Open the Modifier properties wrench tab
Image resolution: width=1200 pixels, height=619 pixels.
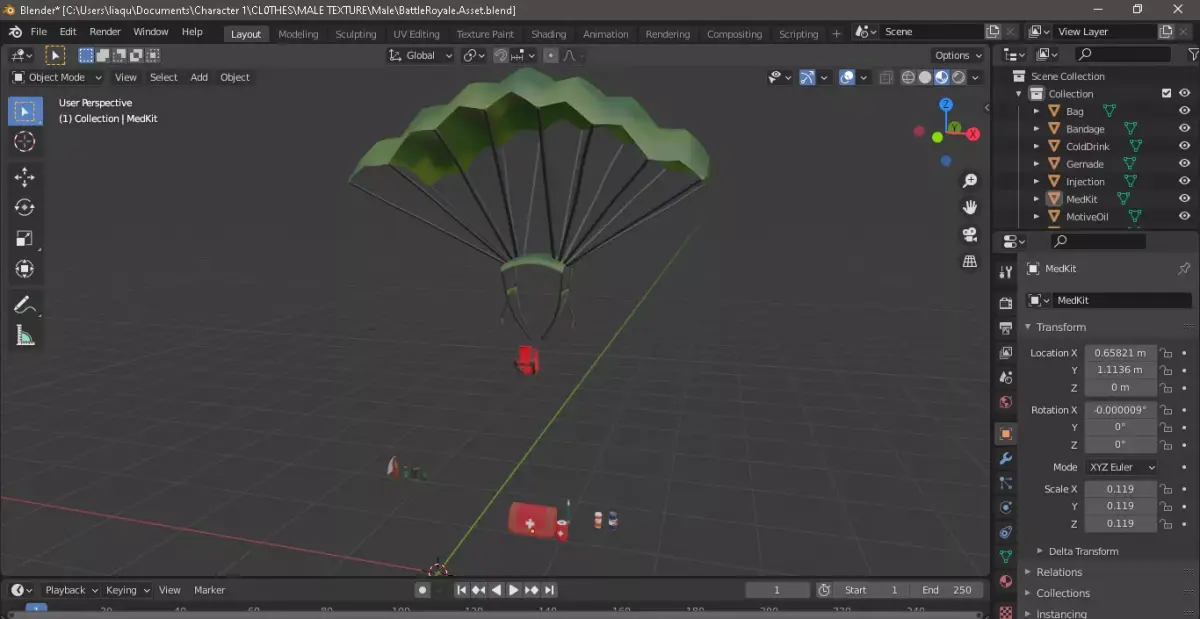[x=1006, y=459]
